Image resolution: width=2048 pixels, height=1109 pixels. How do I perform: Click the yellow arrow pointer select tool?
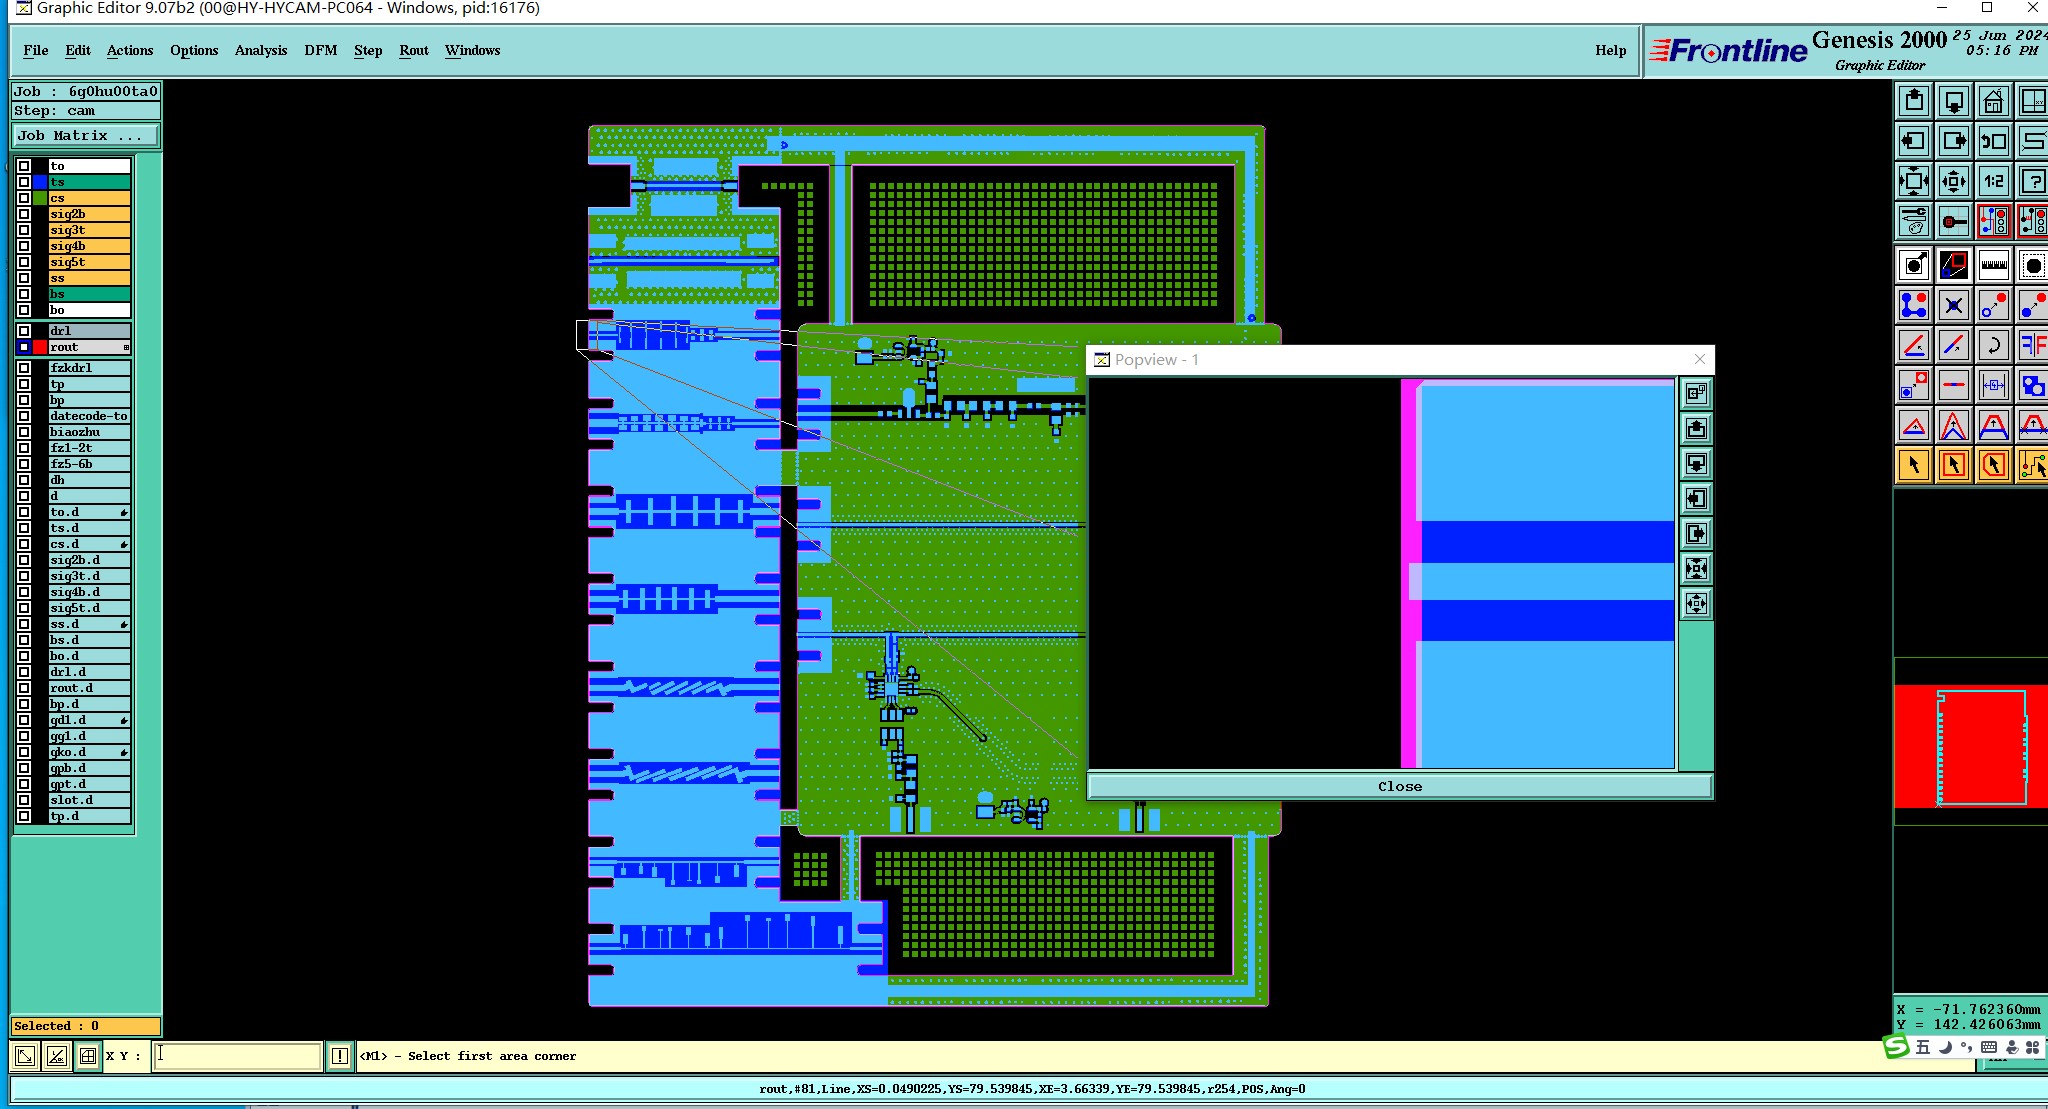(x=1914, y=465)
